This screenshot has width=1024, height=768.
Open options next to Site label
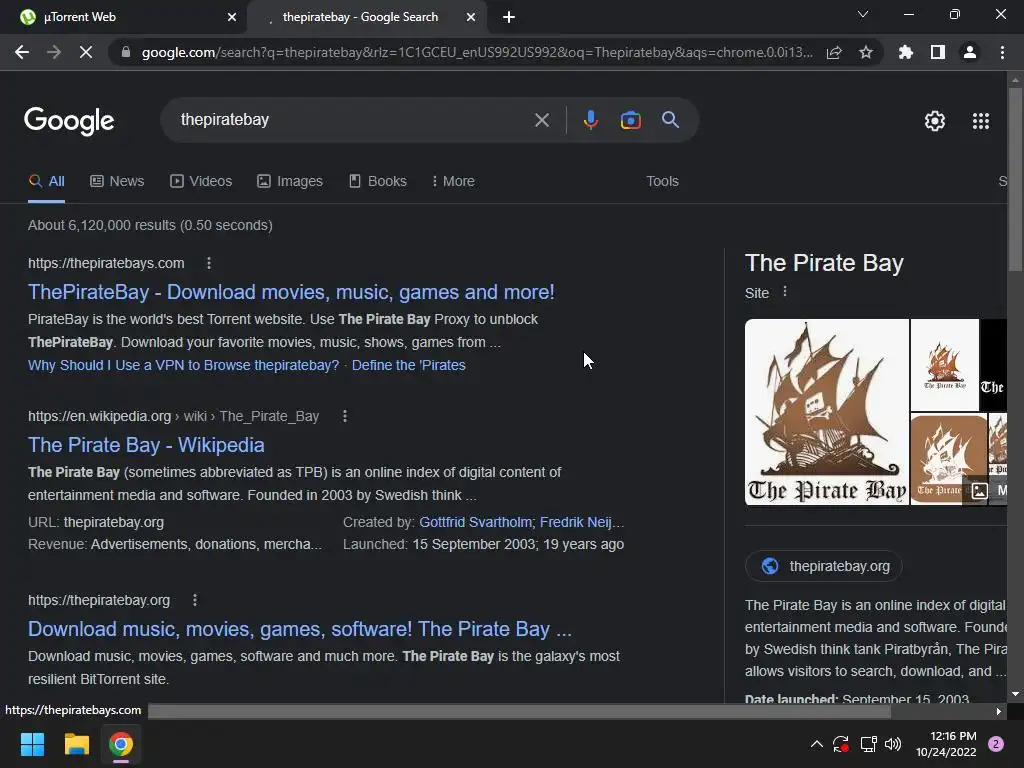785,292
